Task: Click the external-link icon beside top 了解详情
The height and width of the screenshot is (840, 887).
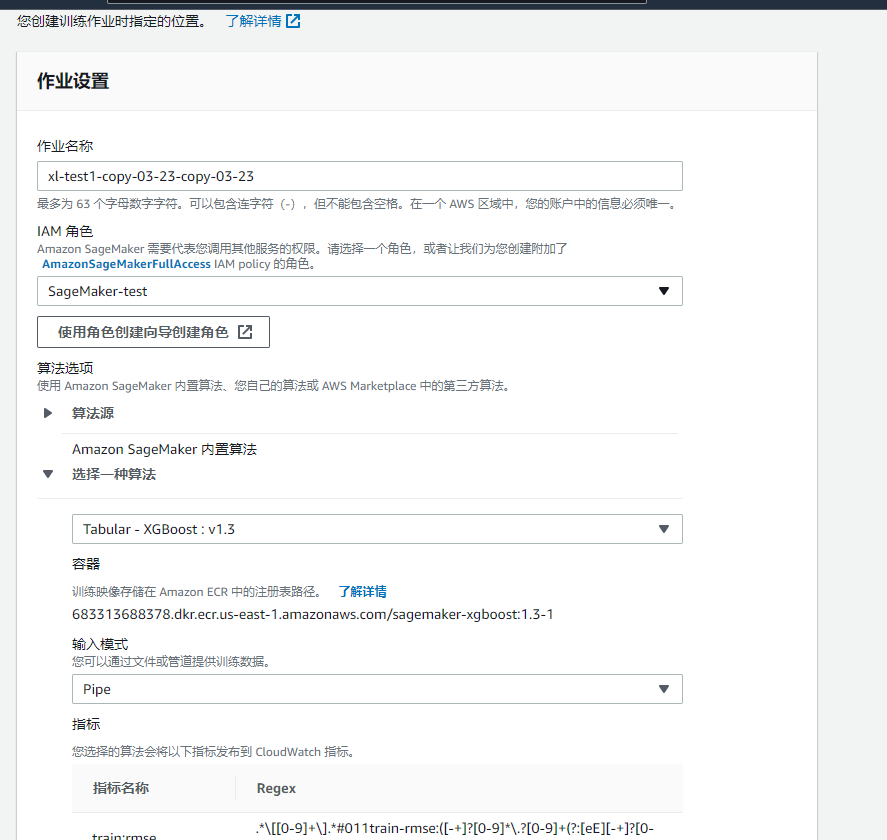Action: pos(293,21)
